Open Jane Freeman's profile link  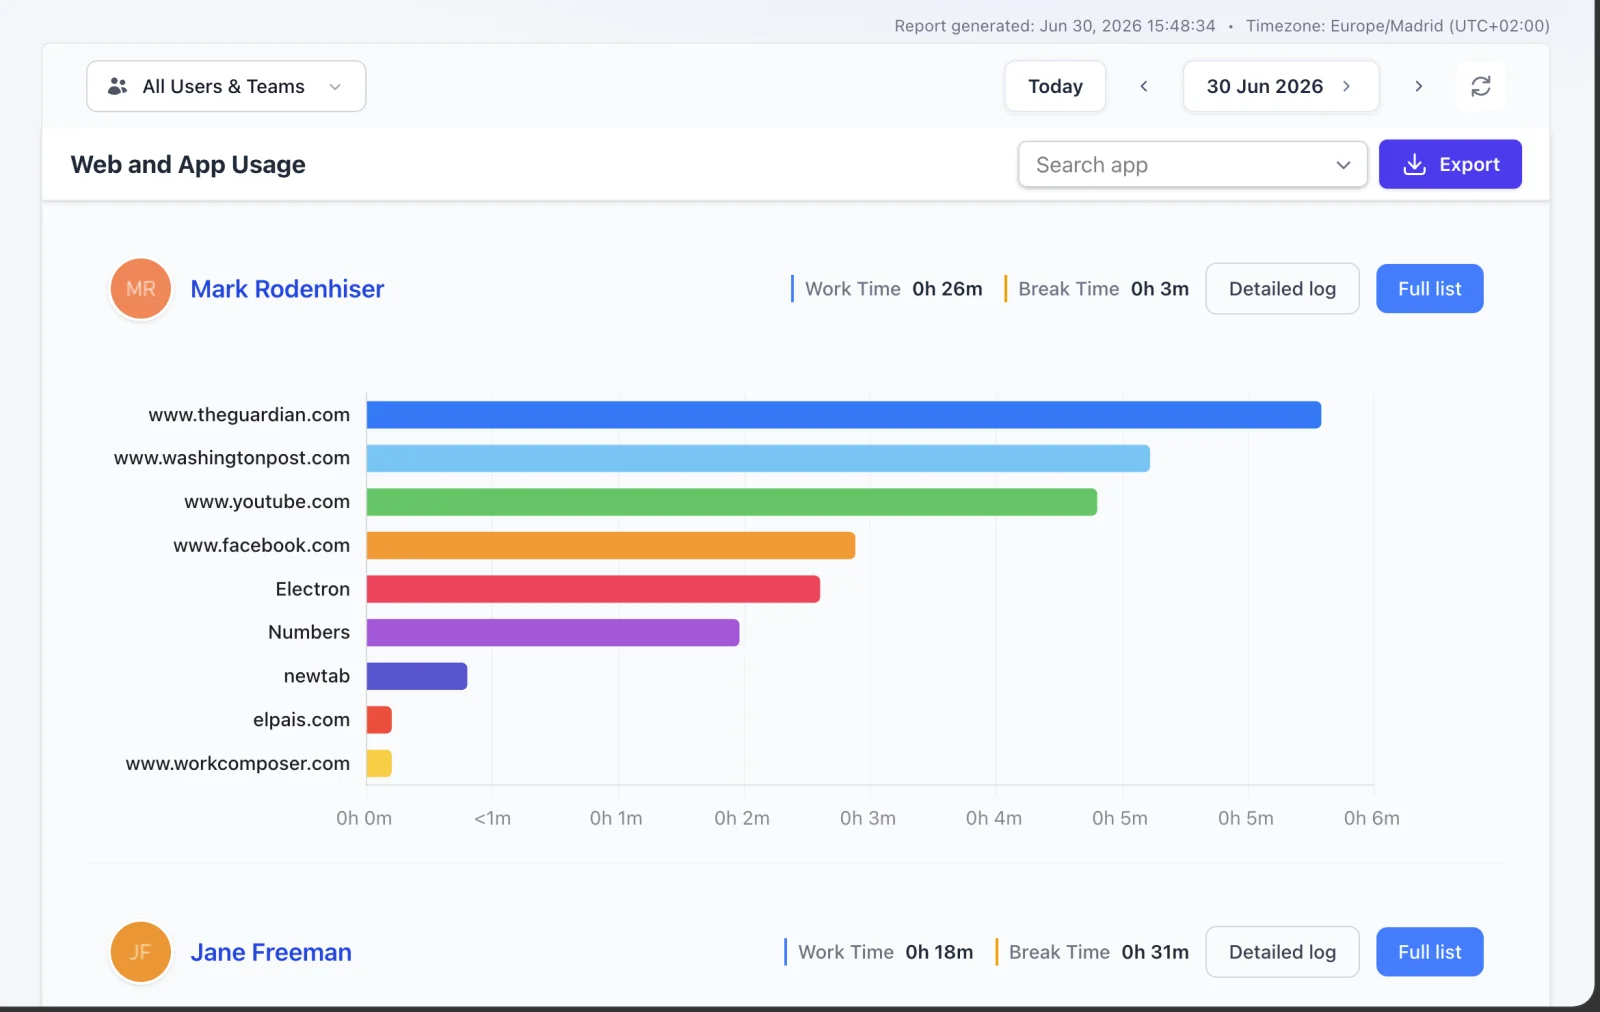pyautogui.click(x=271, y=952)
